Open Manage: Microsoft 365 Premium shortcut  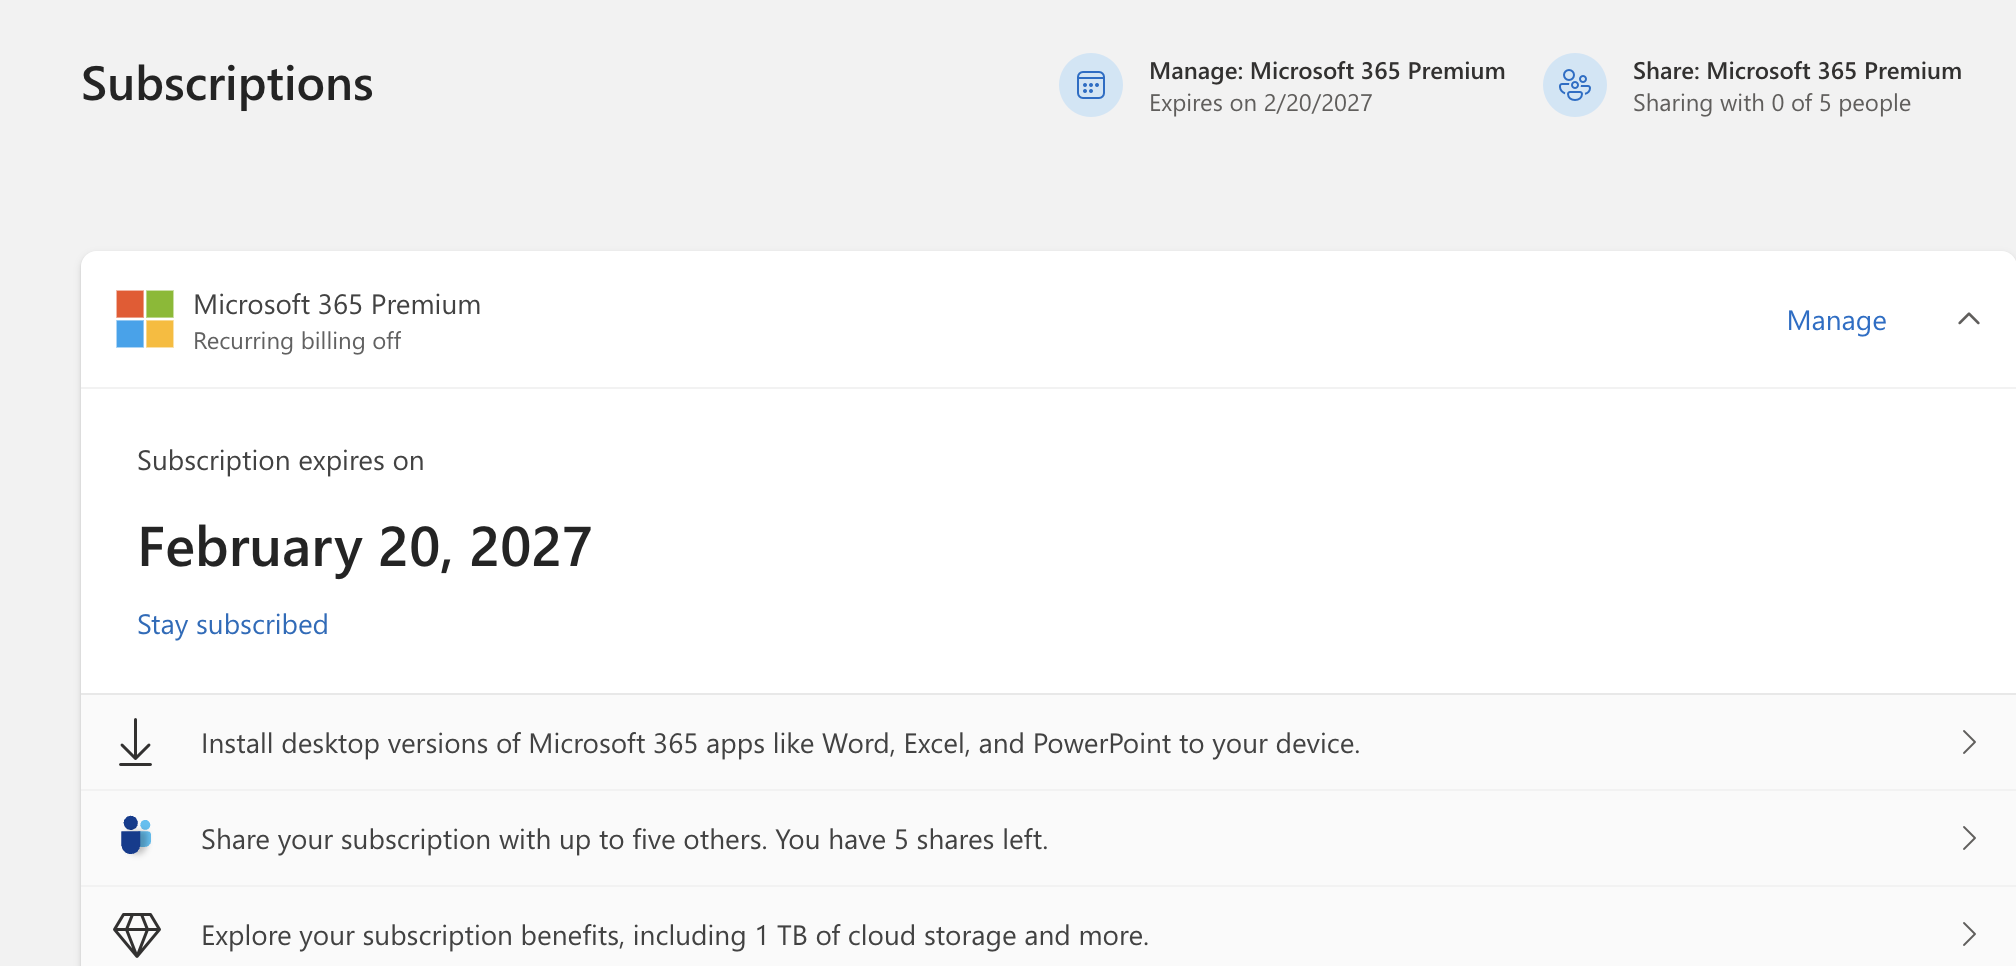click(x=1326, y=71)
